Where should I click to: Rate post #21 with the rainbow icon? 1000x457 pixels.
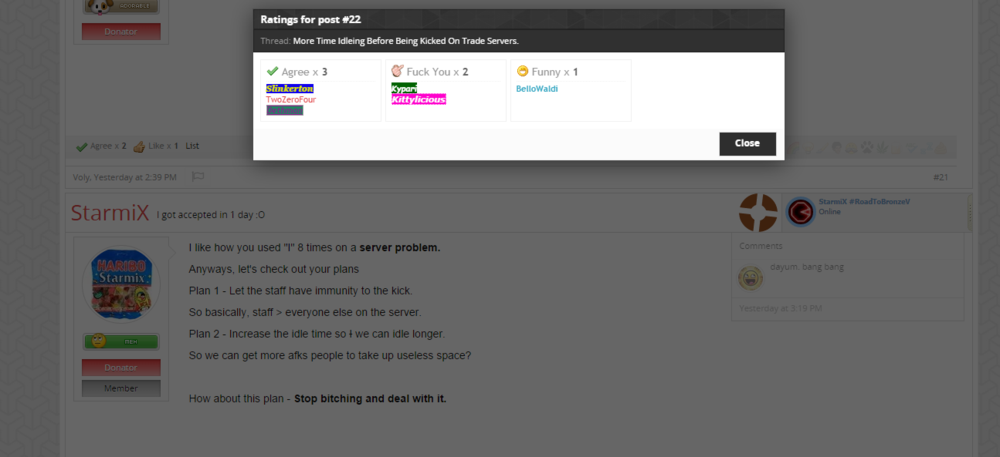[x=793, y=149]
